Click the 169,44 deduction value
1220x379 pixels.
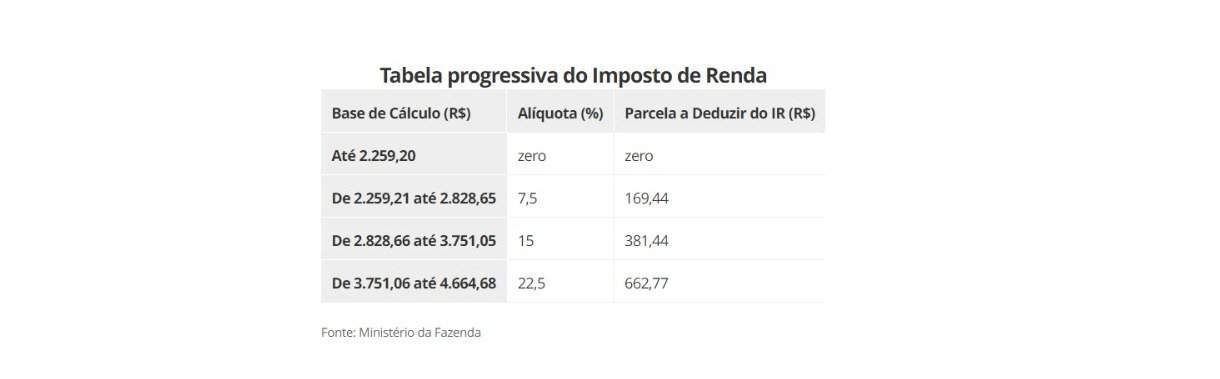(647, 198)
